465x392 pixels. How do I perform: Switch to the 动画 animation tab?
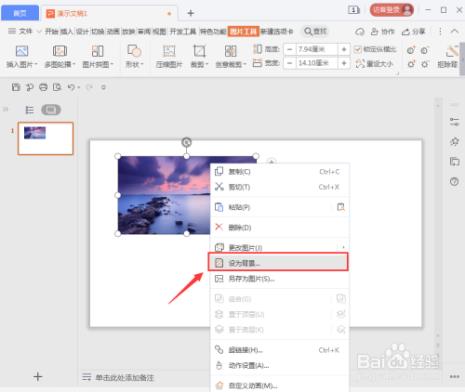[113, 32]
